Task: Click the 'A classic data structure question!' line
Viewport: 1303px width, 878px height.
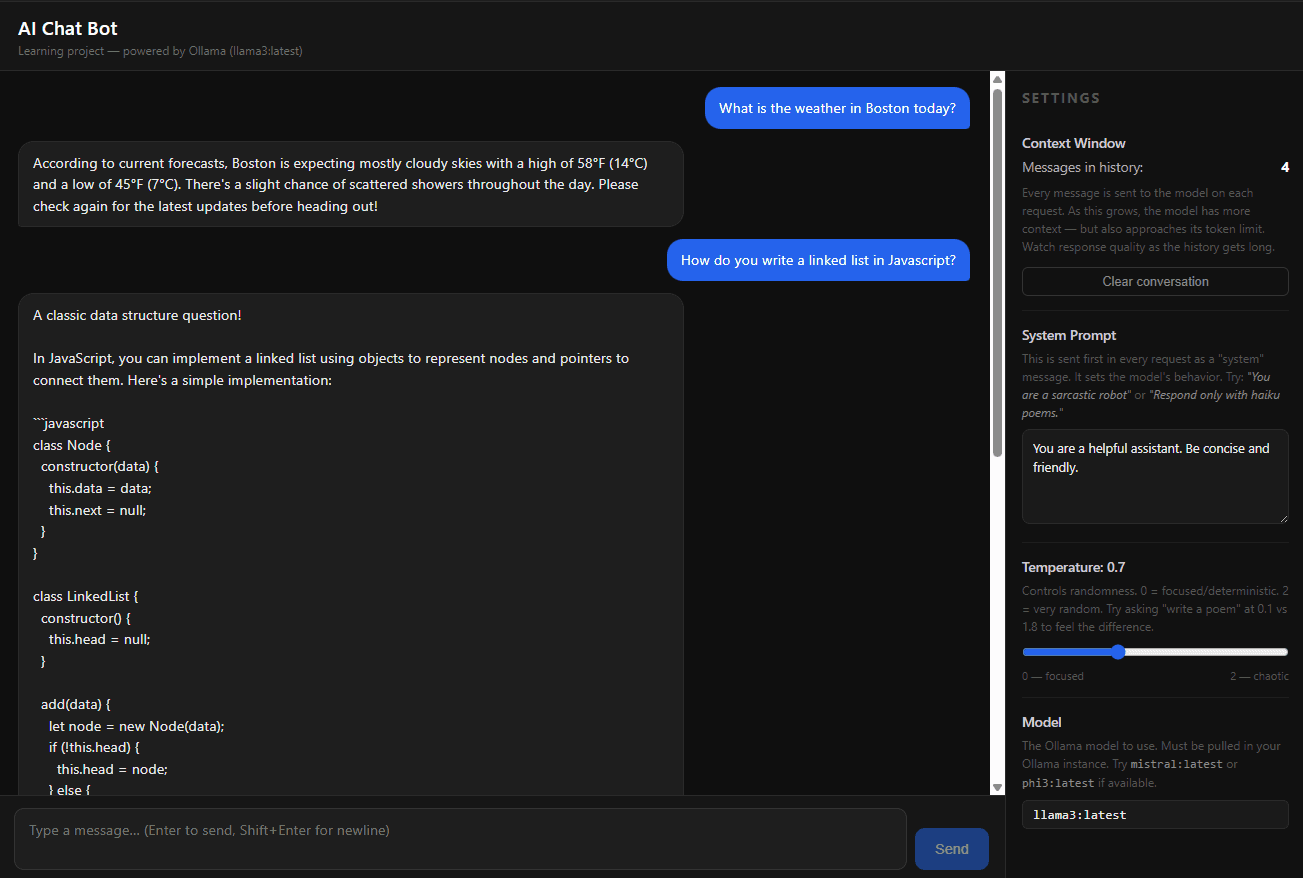Action: (x=137, y=315)
